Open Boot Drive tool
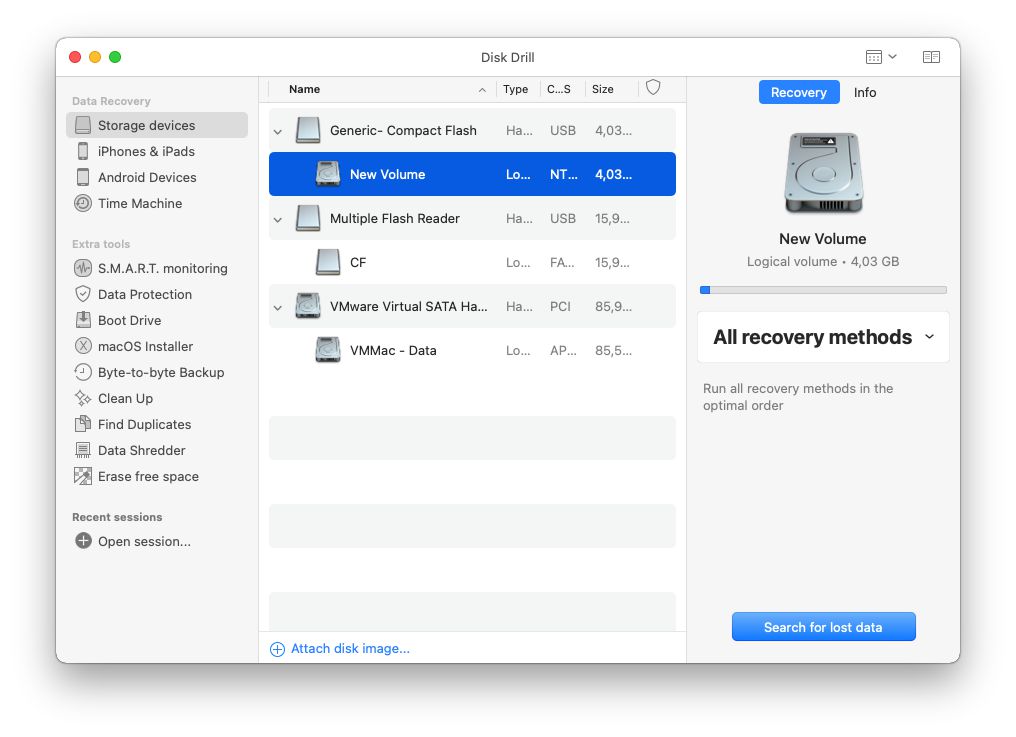This screenshot has width=1016, height=737. (x=129, y=320)
